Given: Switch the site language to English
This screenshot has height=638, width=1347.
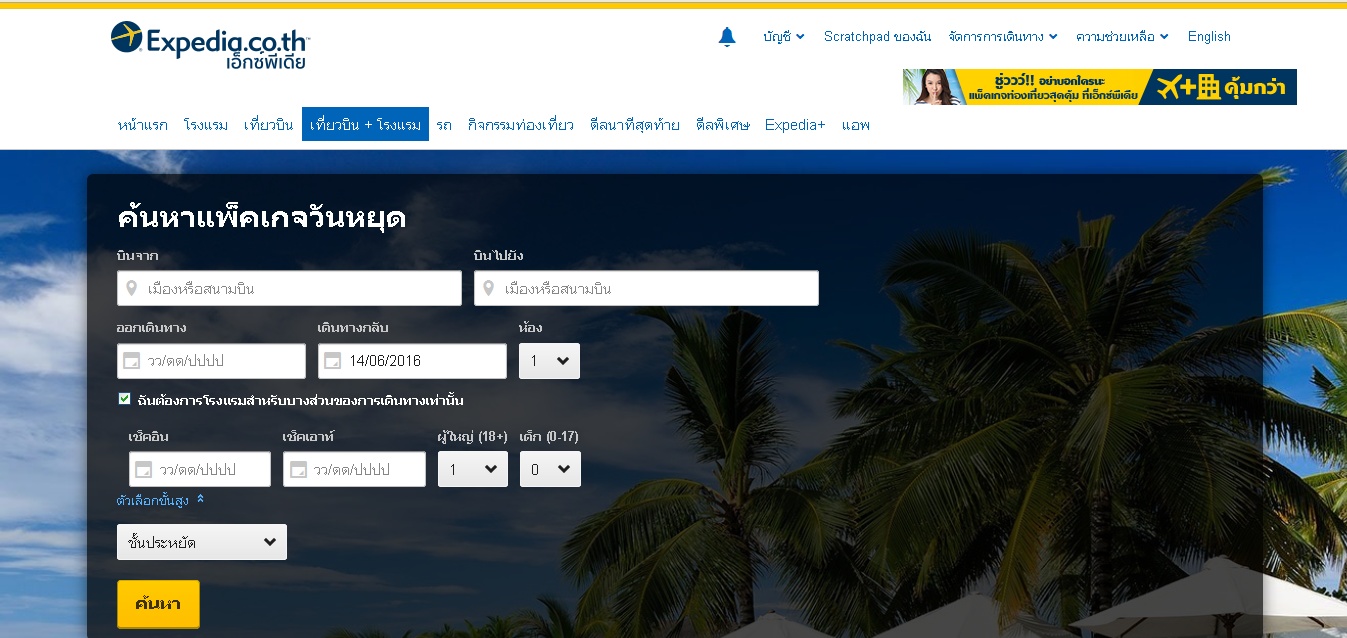Looking at the screenshot, I should tap(1209, 37).
